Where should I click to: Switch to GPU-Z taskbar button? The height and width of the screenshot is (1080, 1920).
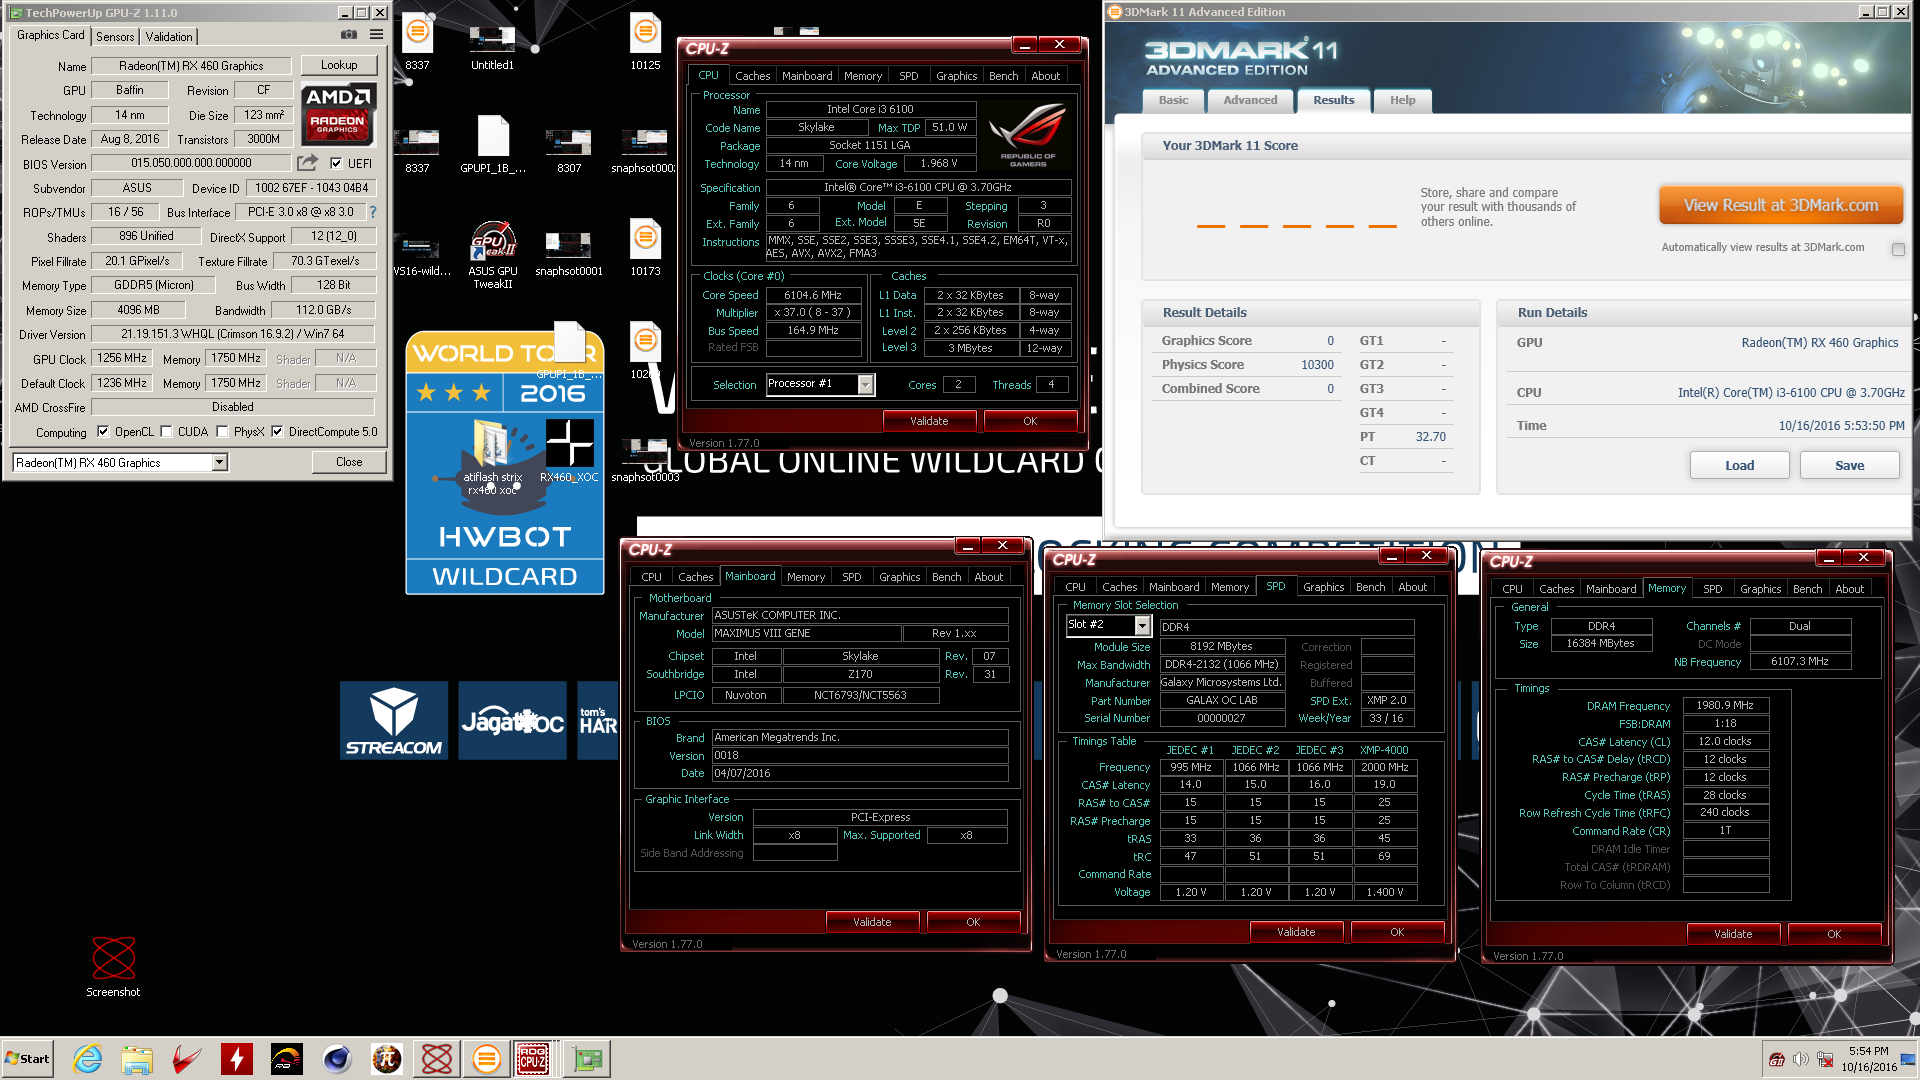point(587,1059)
